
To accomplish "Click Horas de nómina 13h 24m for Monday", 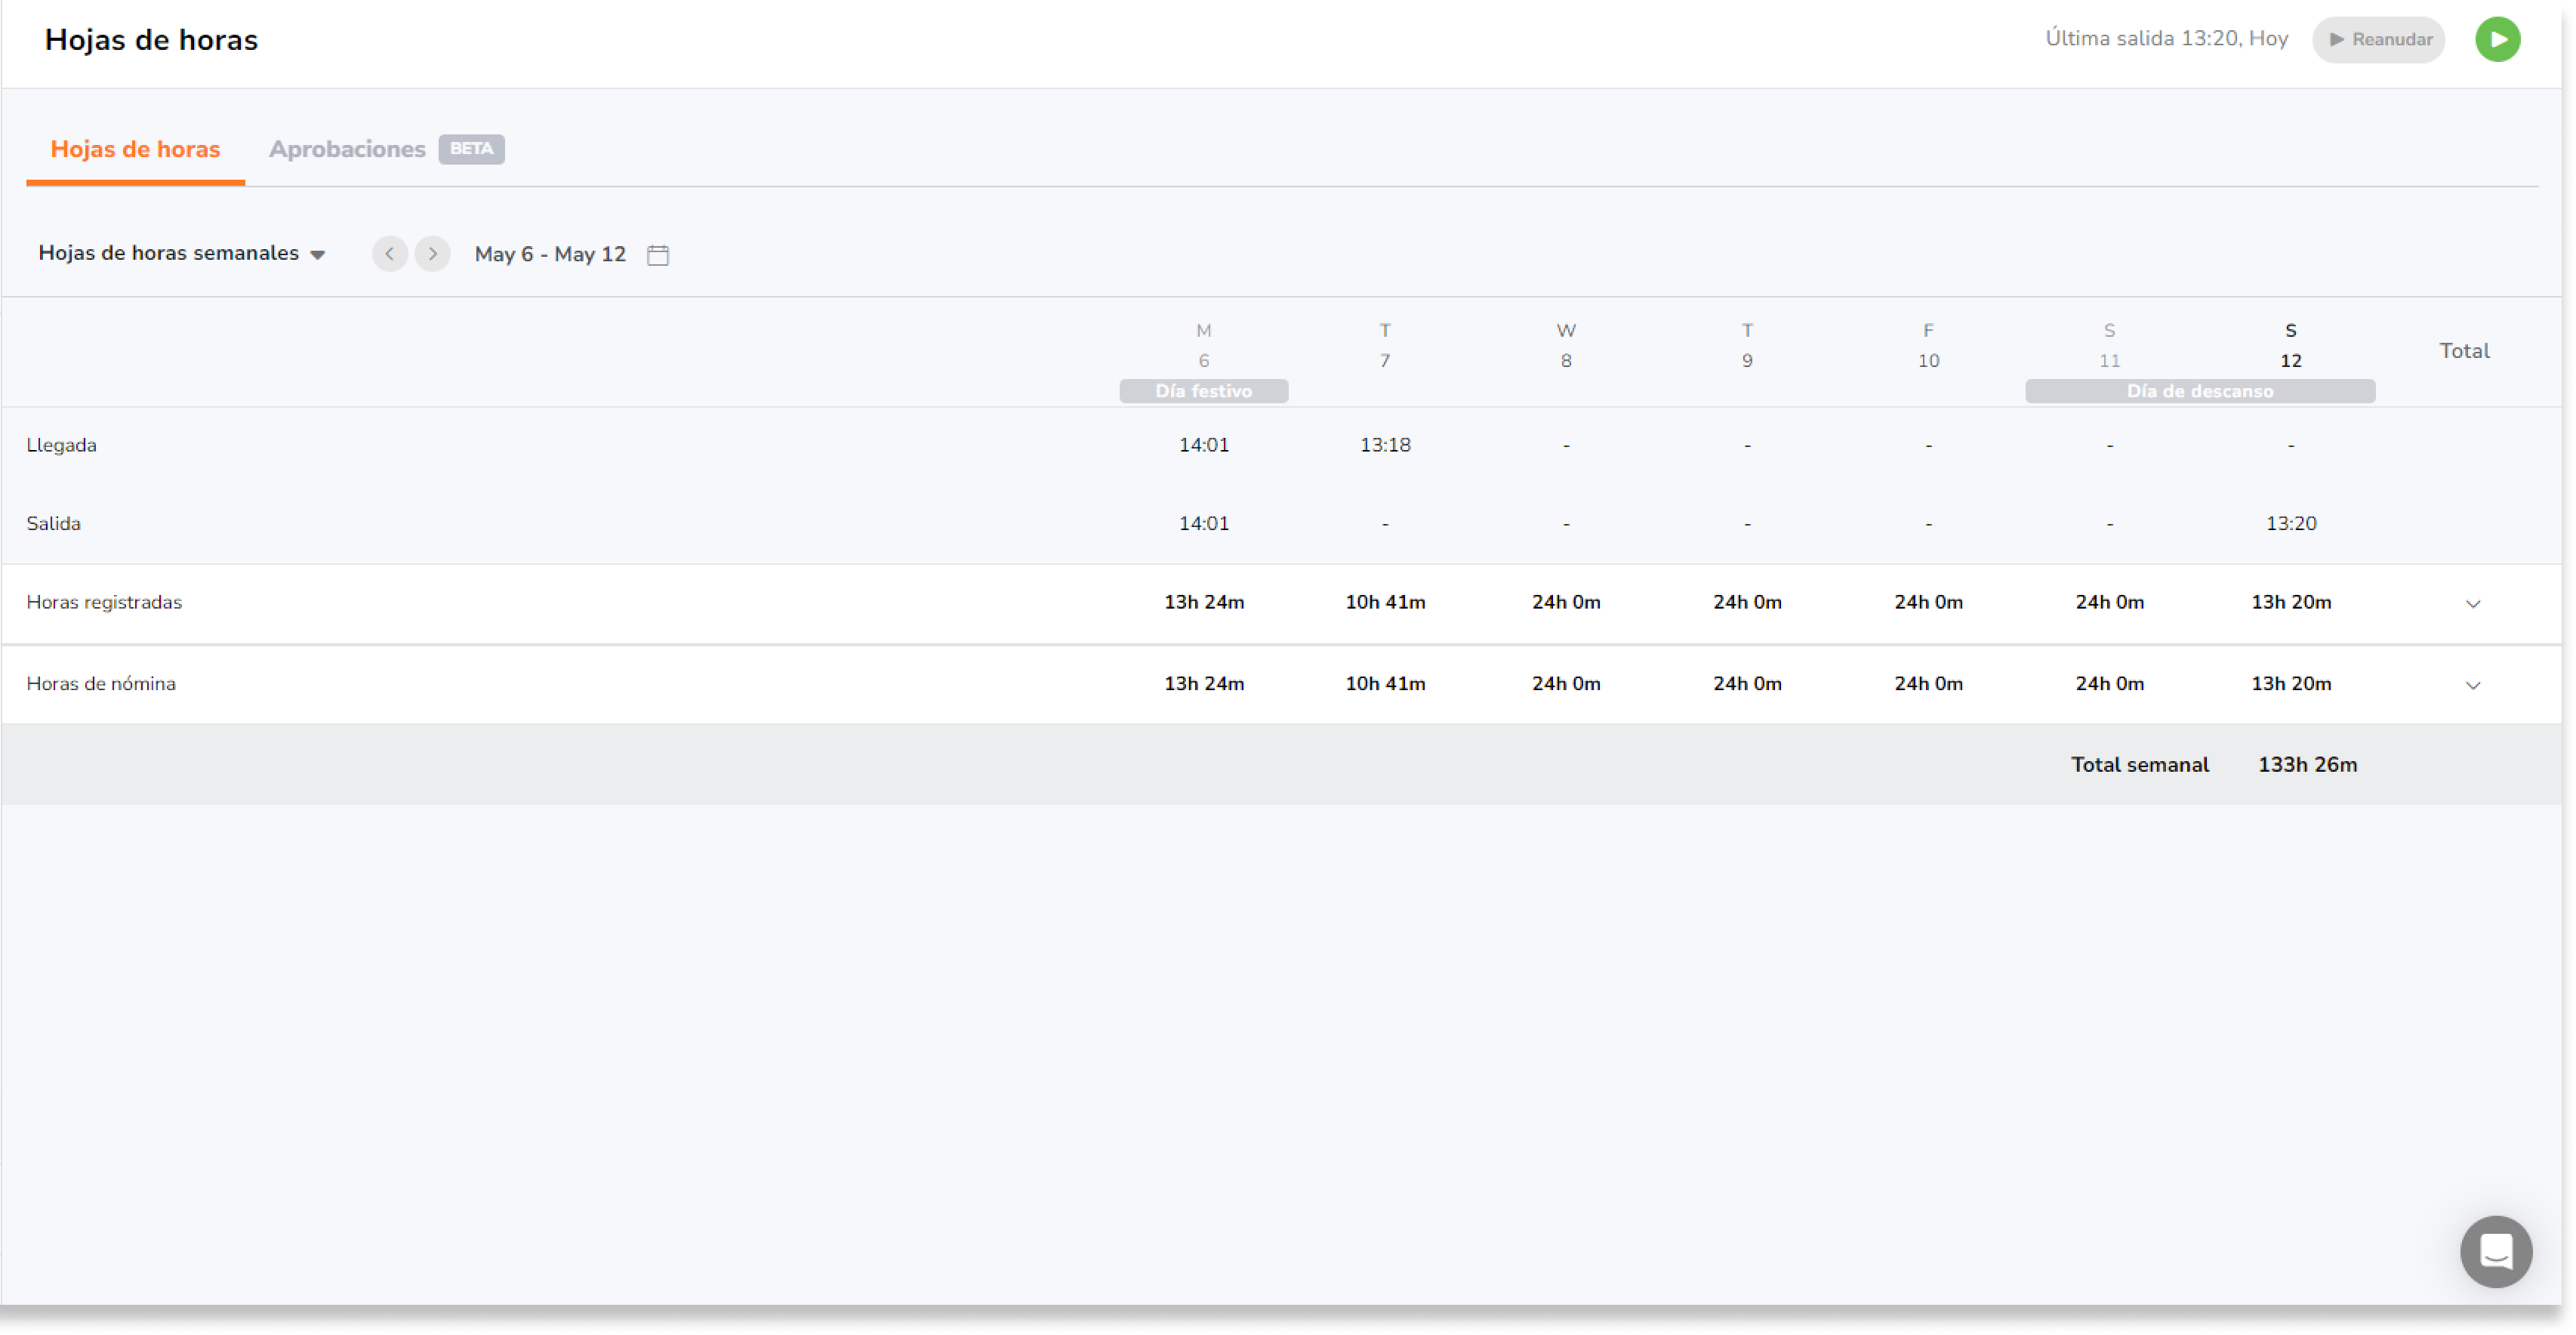I will [1203, 684].
